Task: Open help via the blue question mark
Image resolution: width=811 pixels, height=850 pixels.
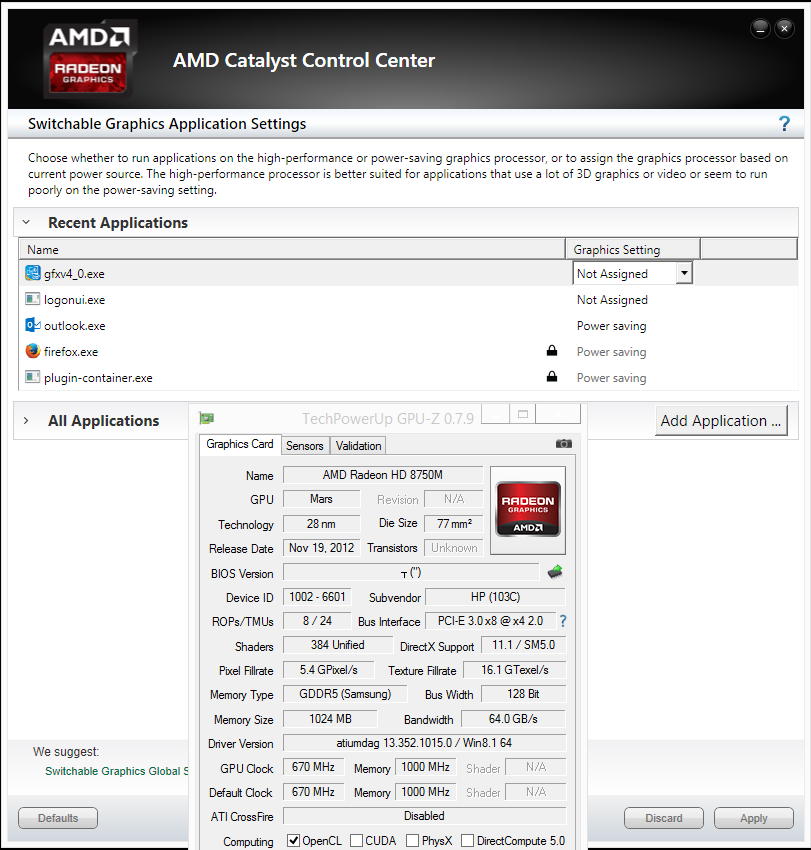Action: coord(784,124)
